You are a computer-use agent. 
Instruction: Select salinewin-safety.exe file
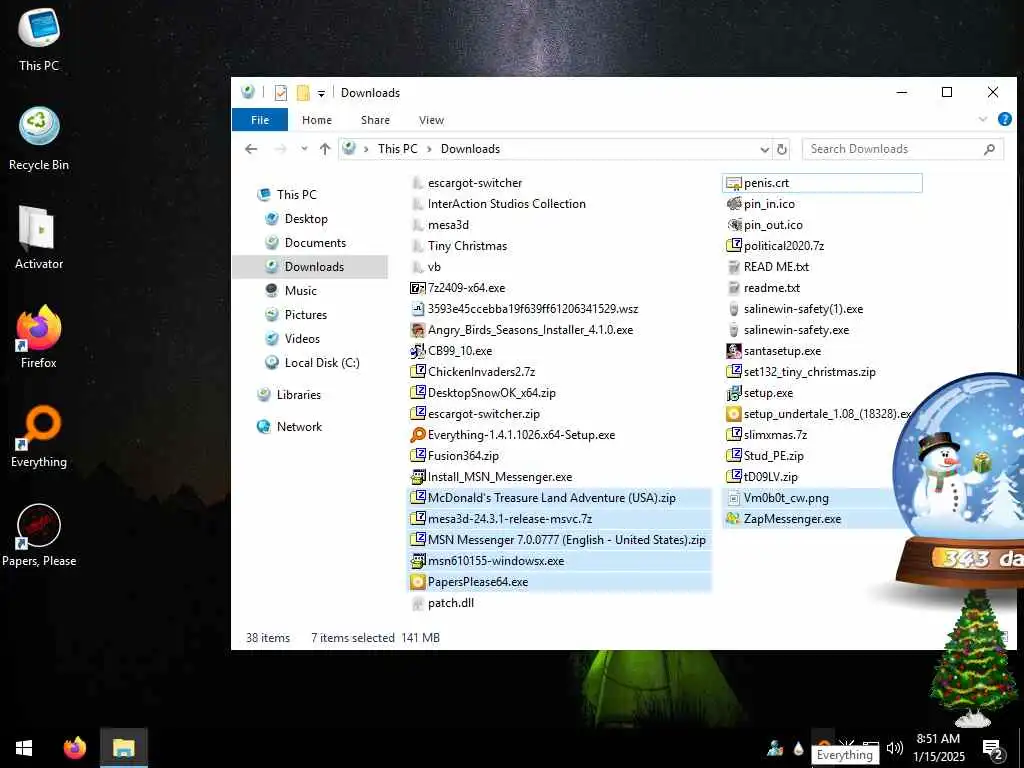coord(796,330)
